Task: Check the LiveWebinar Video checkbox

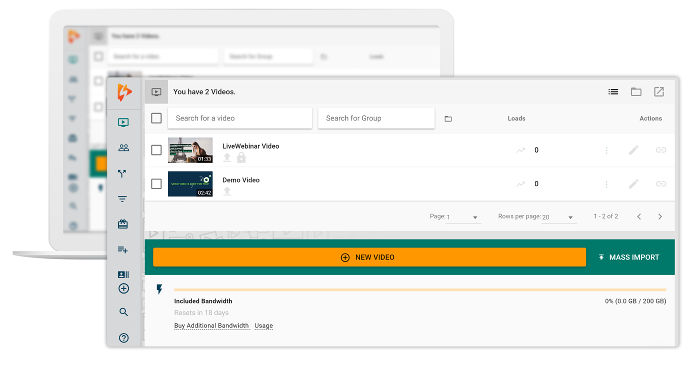Action: pos(156,150)
